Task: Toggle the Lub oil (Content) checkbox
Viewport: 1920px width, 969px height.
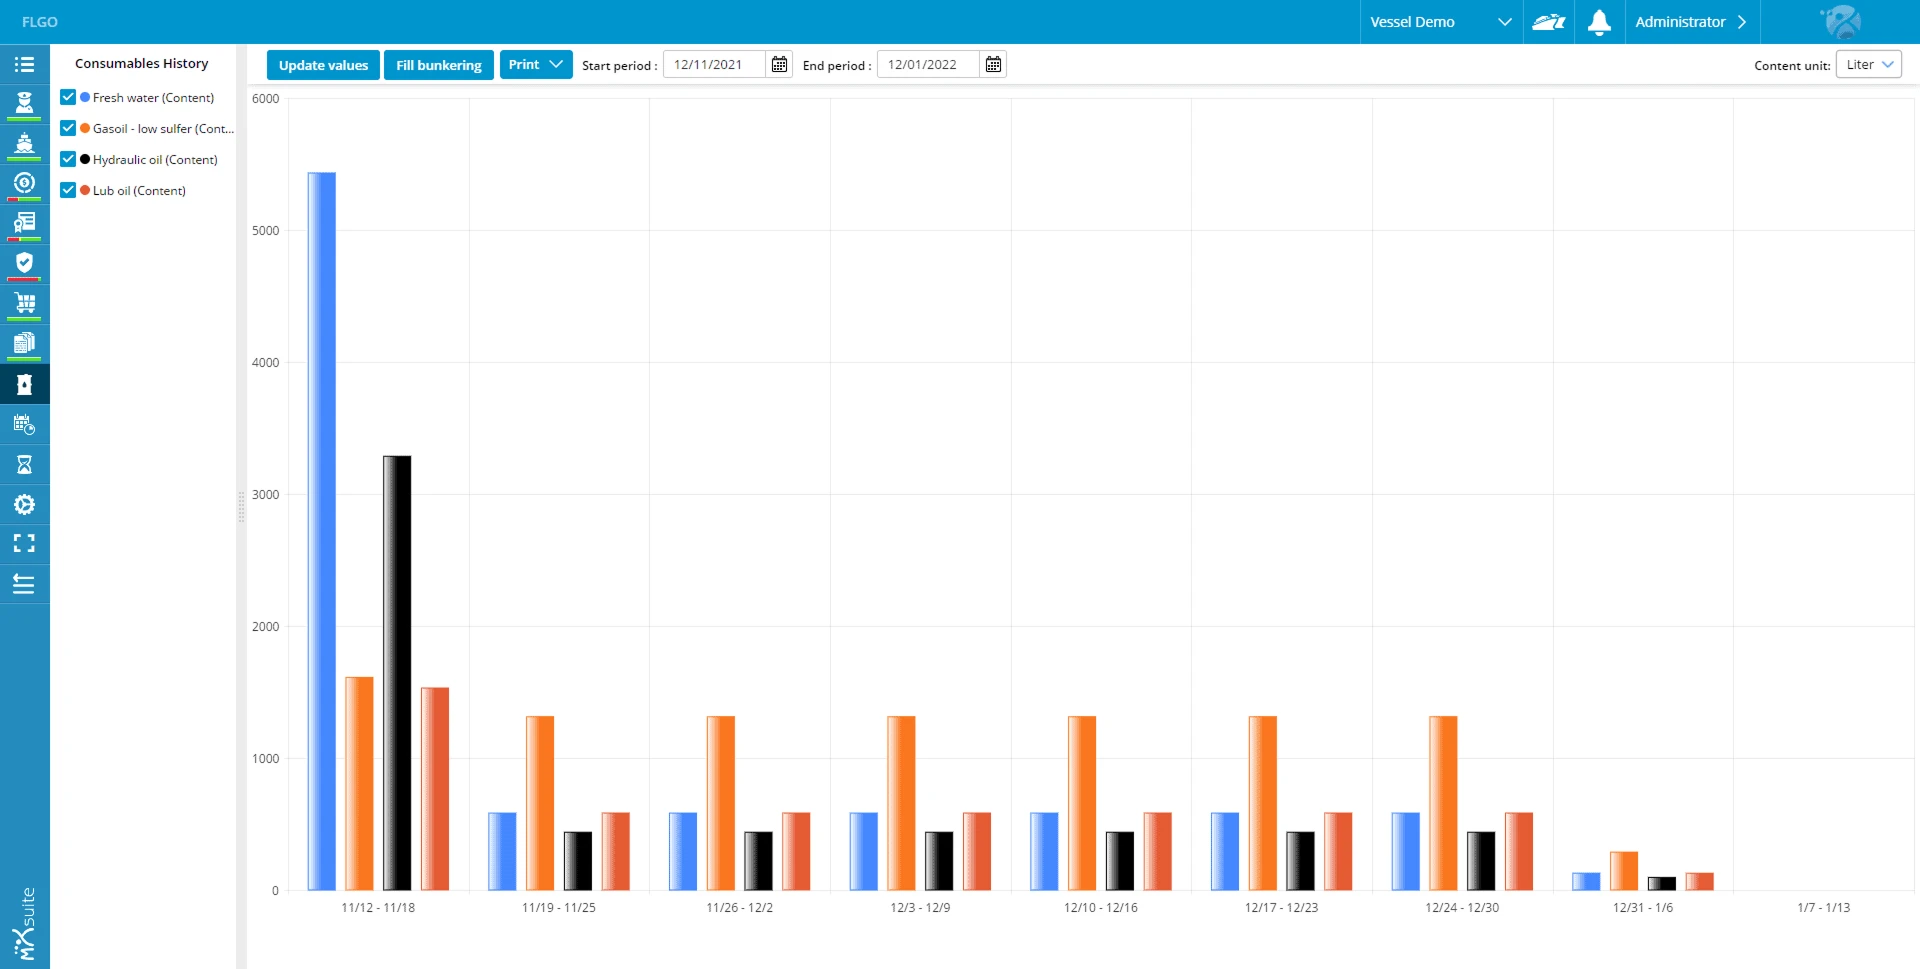Action: tap(67, 189)
